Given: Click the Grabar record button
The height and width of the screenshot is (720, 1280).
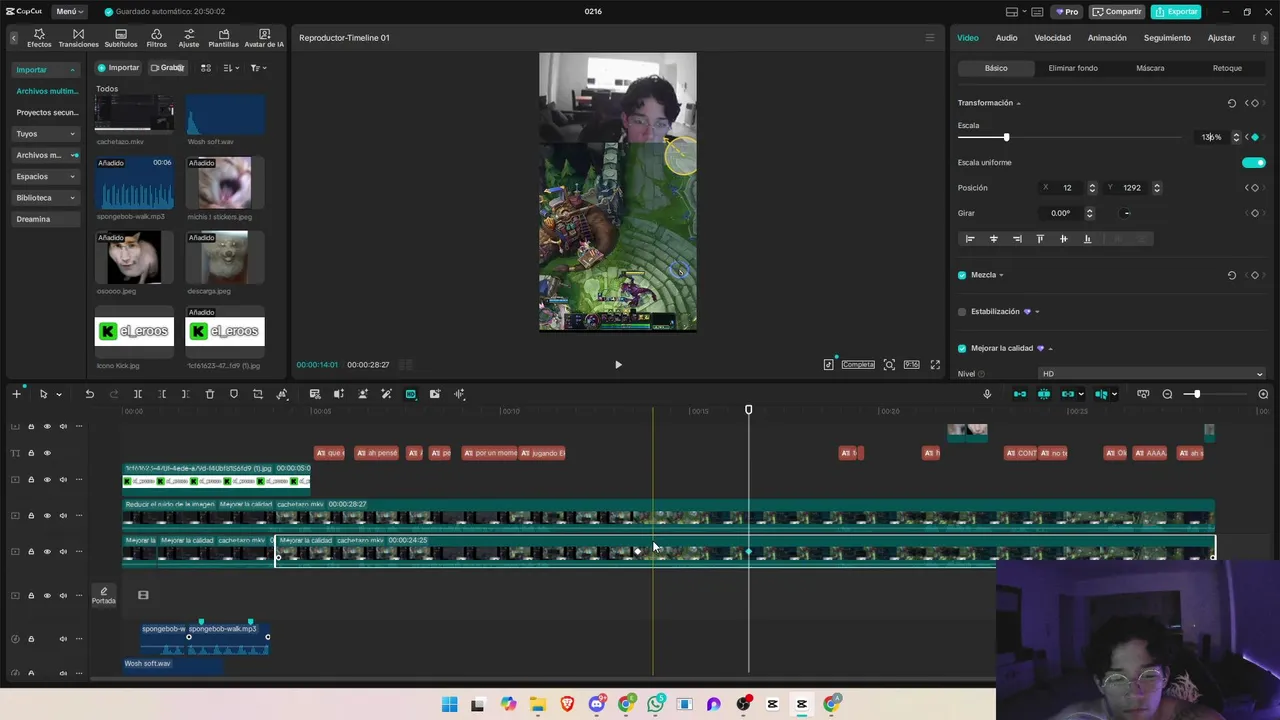Looking at the screenshot, I should 167,68.
